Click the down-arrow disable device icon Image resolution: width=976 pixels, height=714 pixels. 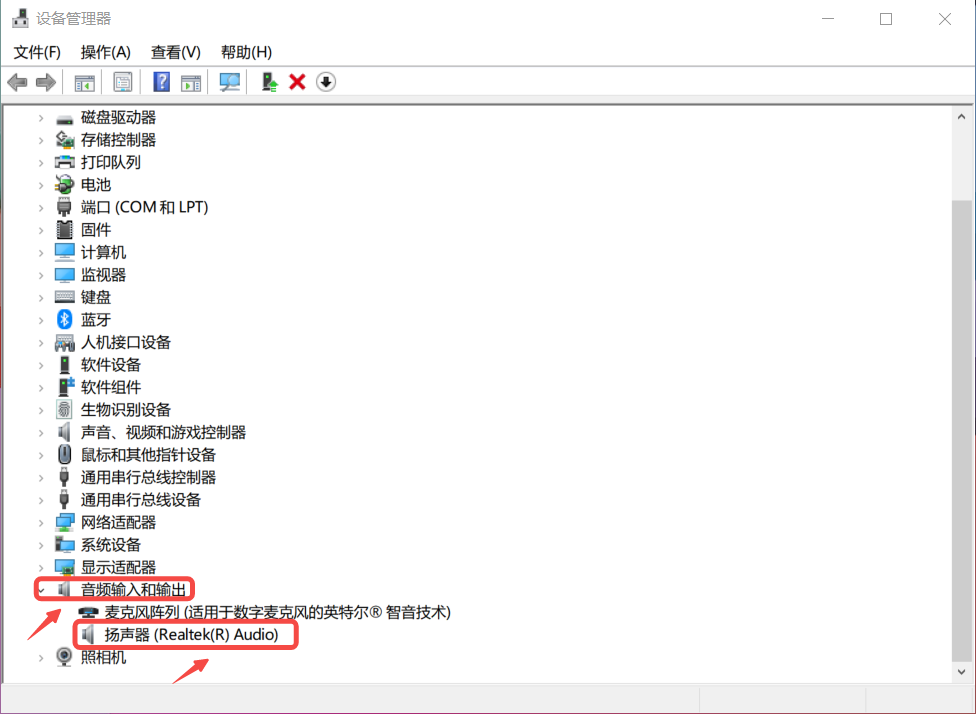325,82
